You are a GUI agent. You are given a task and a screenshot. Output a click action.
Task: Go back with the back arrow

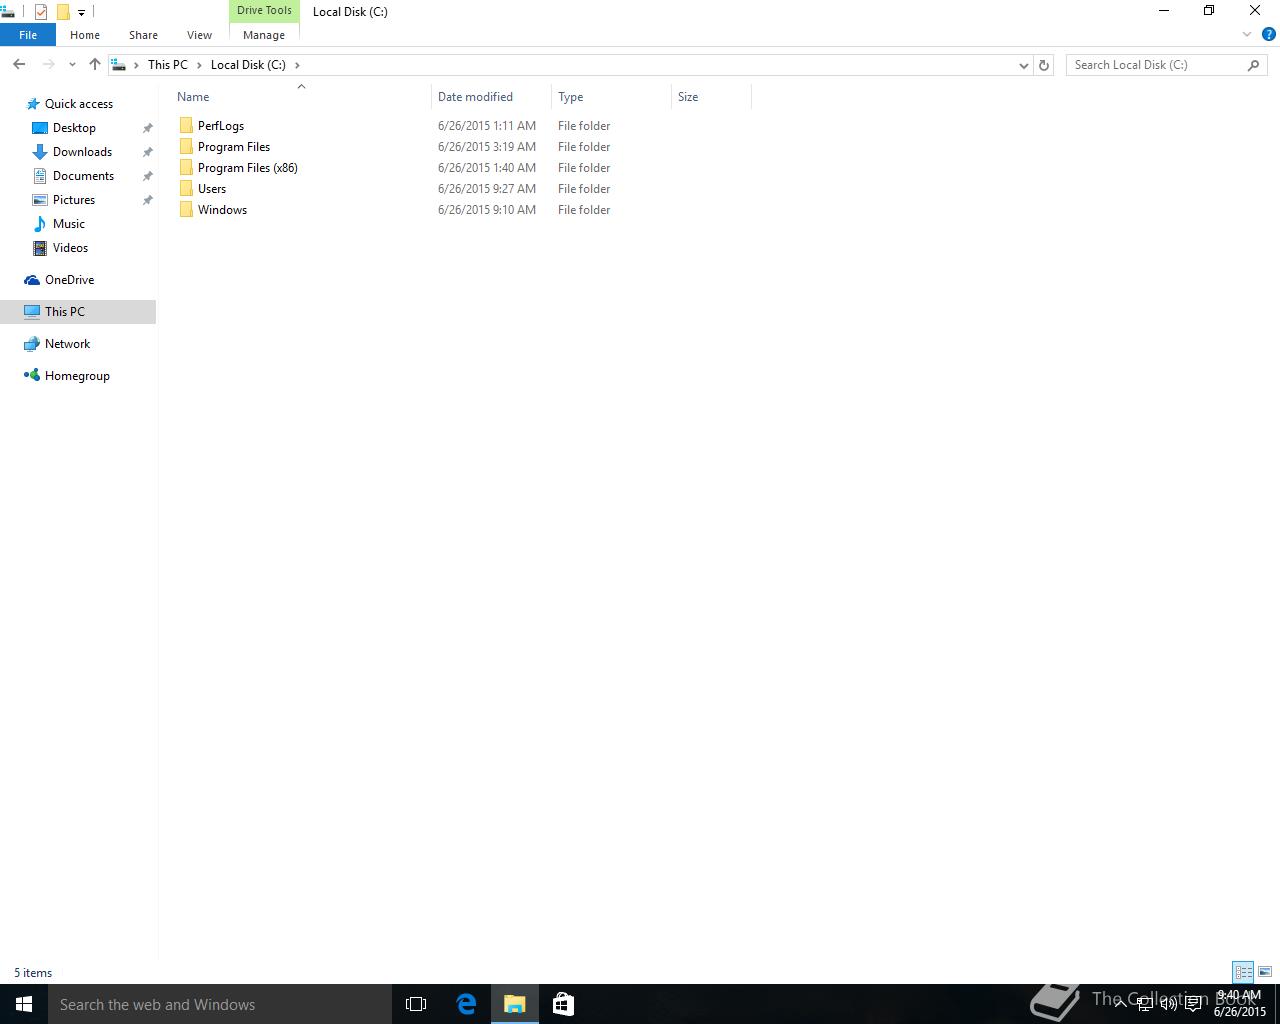(x=19, y=65)
